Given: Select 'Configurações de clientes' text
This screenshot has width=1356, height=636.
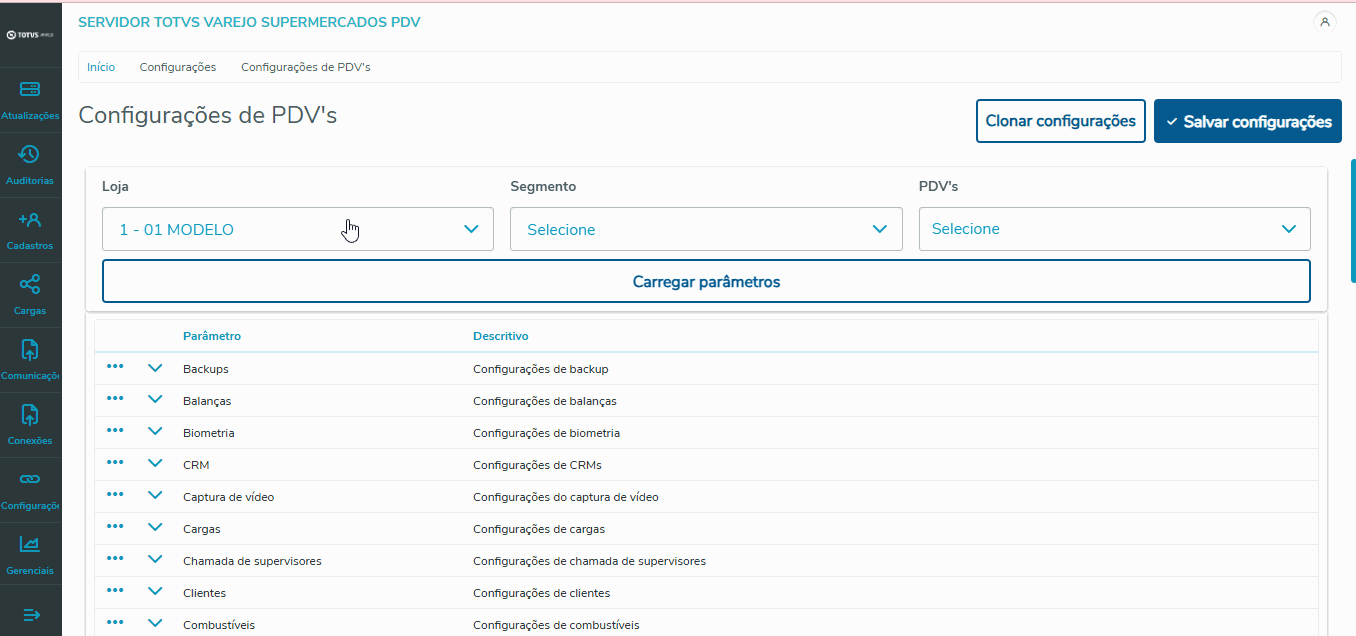Looking at the screenshot, I should 542,593.
